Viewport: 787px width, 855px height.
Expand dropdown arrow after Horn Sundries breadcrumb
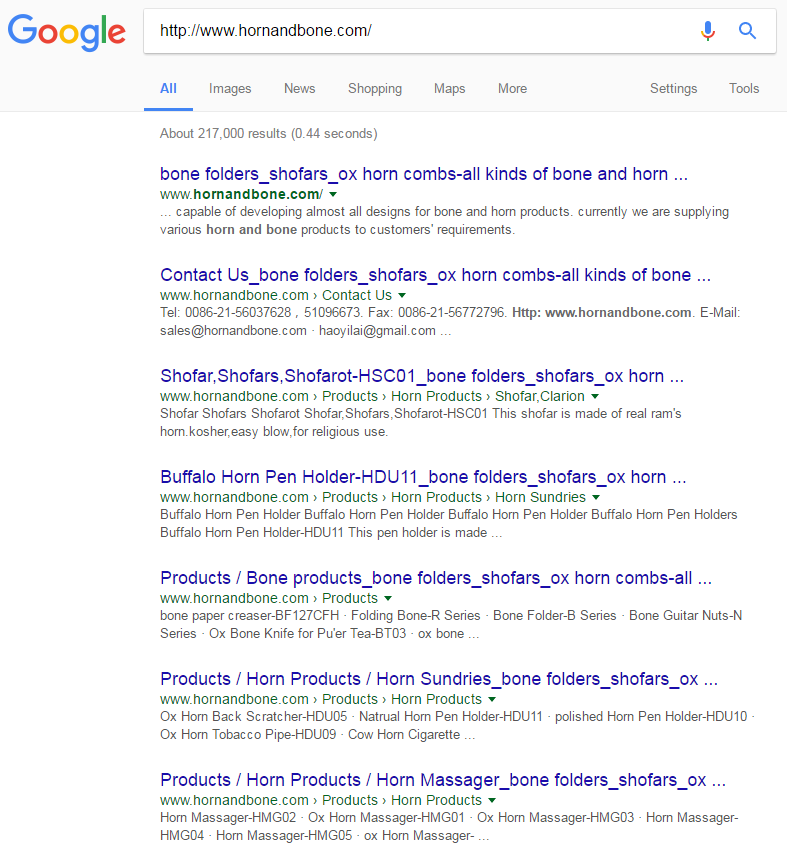coord(596,497)
